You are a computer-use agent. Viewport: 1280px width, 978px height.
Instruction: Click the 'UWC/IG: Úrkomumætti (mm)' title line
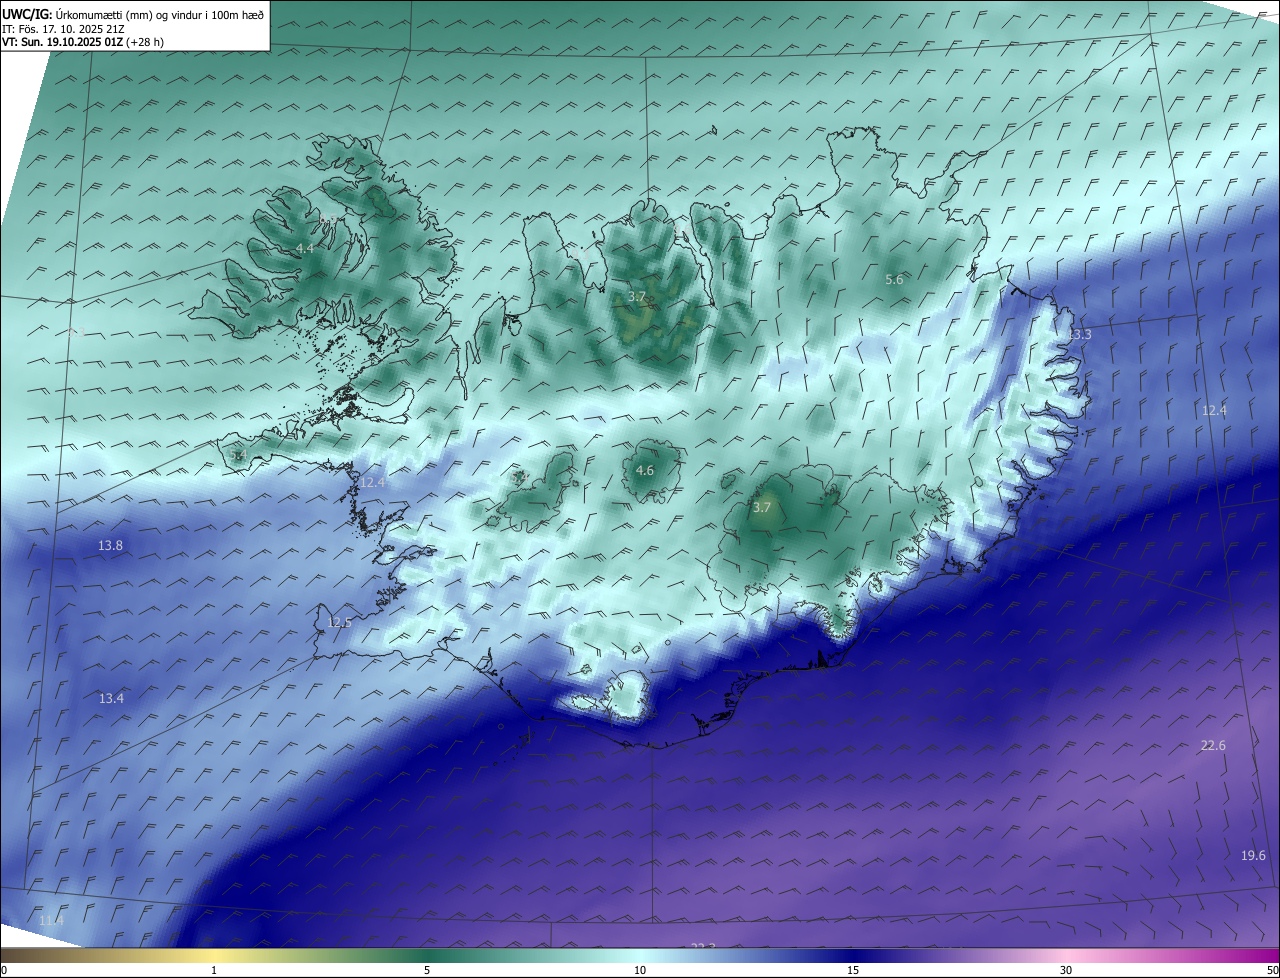133,13
